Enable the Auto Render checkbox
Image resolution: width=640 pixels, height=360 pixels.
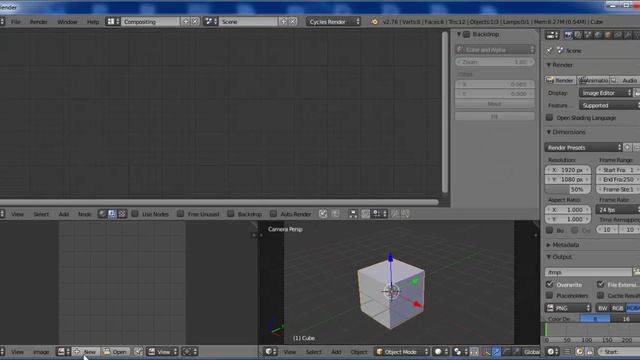pyautogui.click(x=273, y=214)
